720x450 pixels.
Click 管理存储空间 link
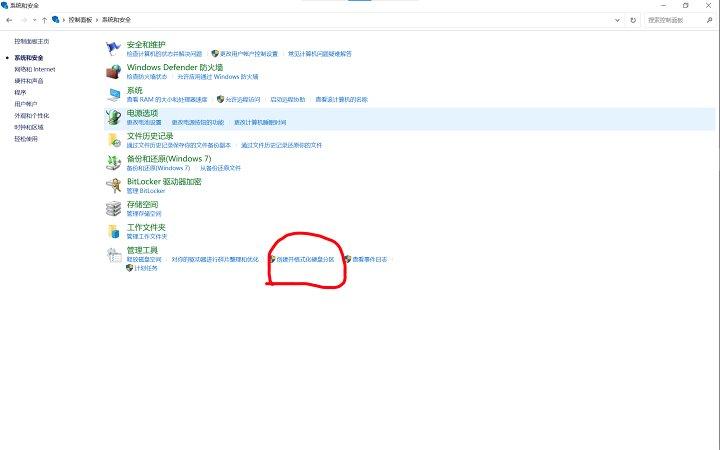click(x=144, y=214)
